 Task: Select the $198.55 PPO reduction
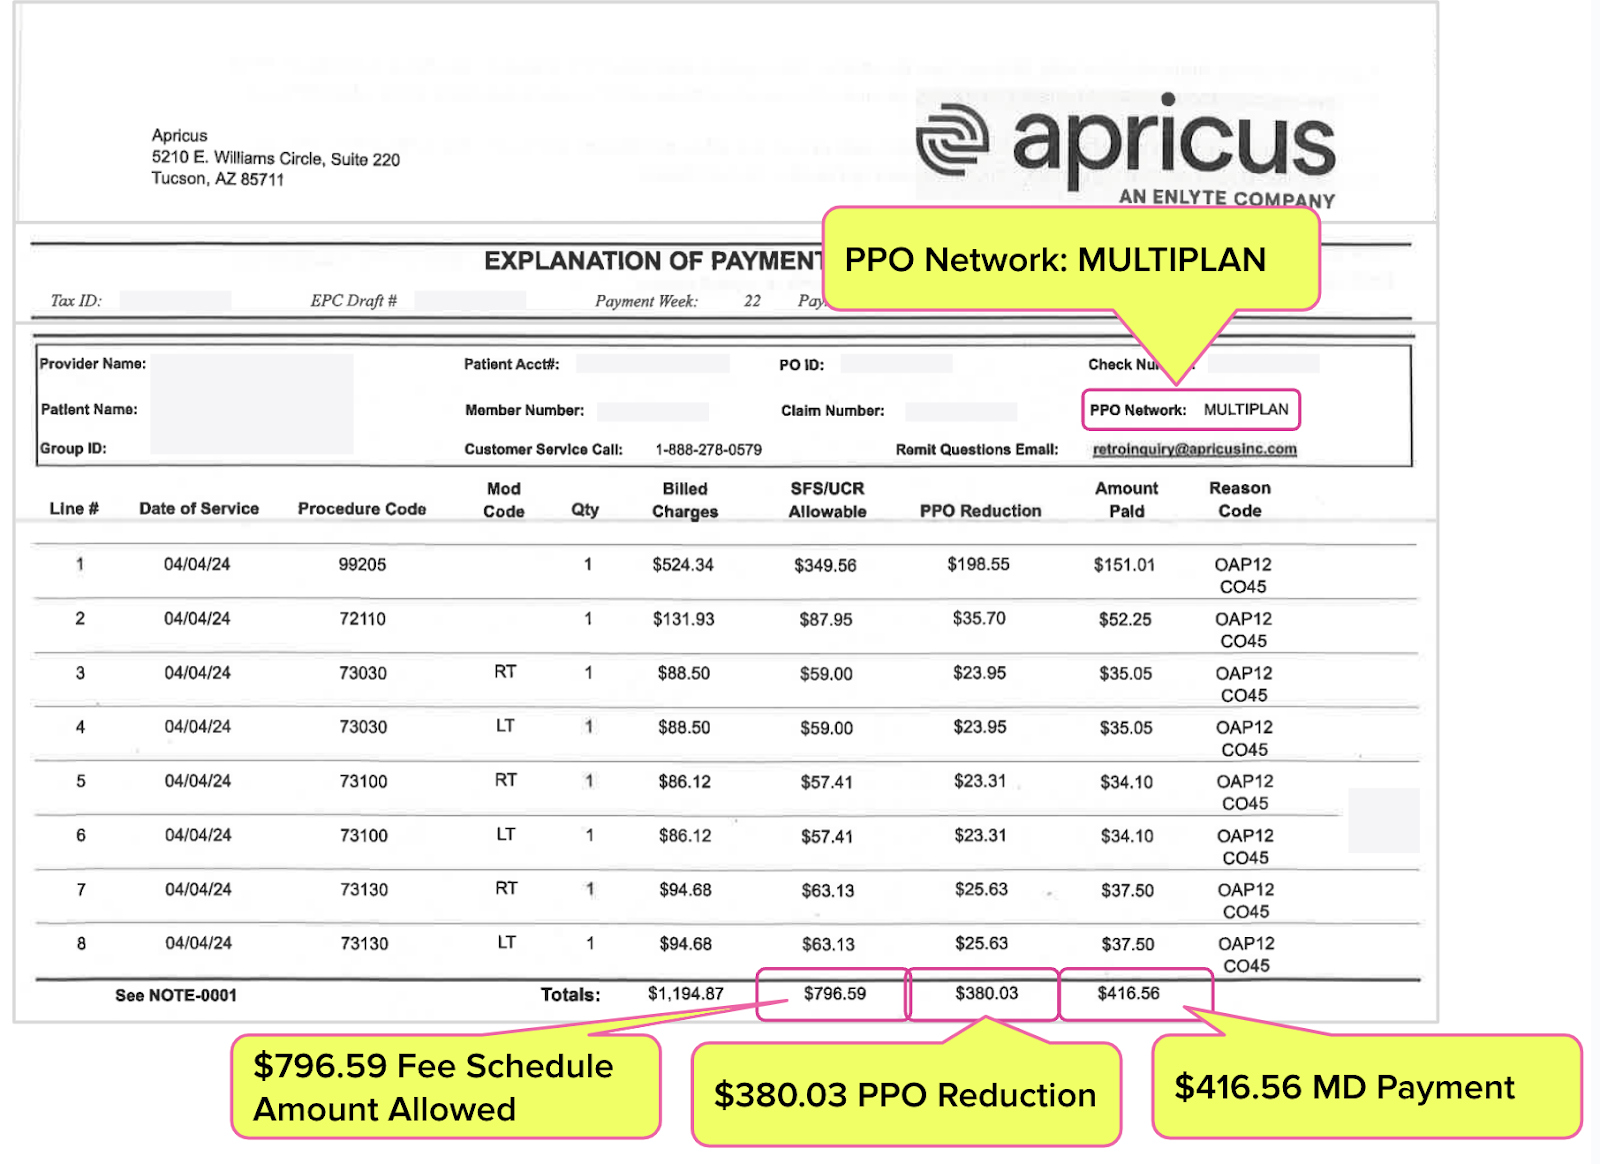(x=979, y=565)
